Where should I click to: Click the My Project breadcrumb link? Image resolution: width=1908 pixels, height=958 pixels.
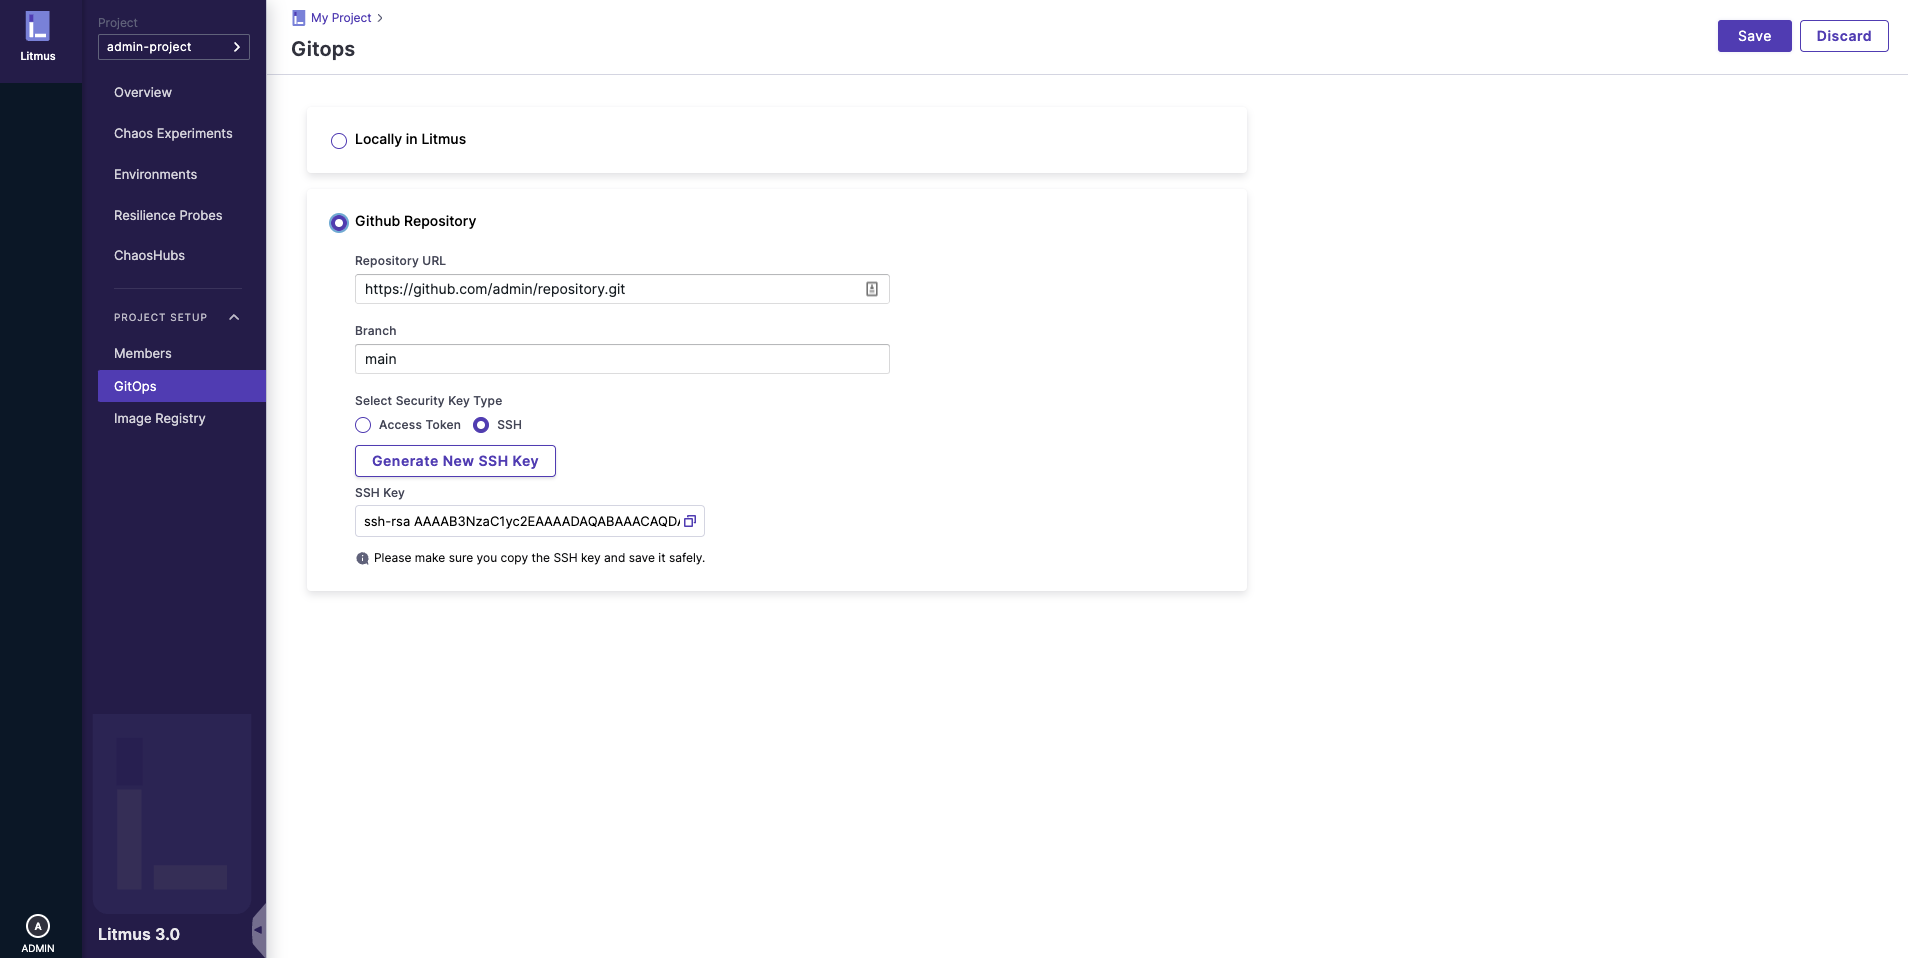tap(341, 18)
